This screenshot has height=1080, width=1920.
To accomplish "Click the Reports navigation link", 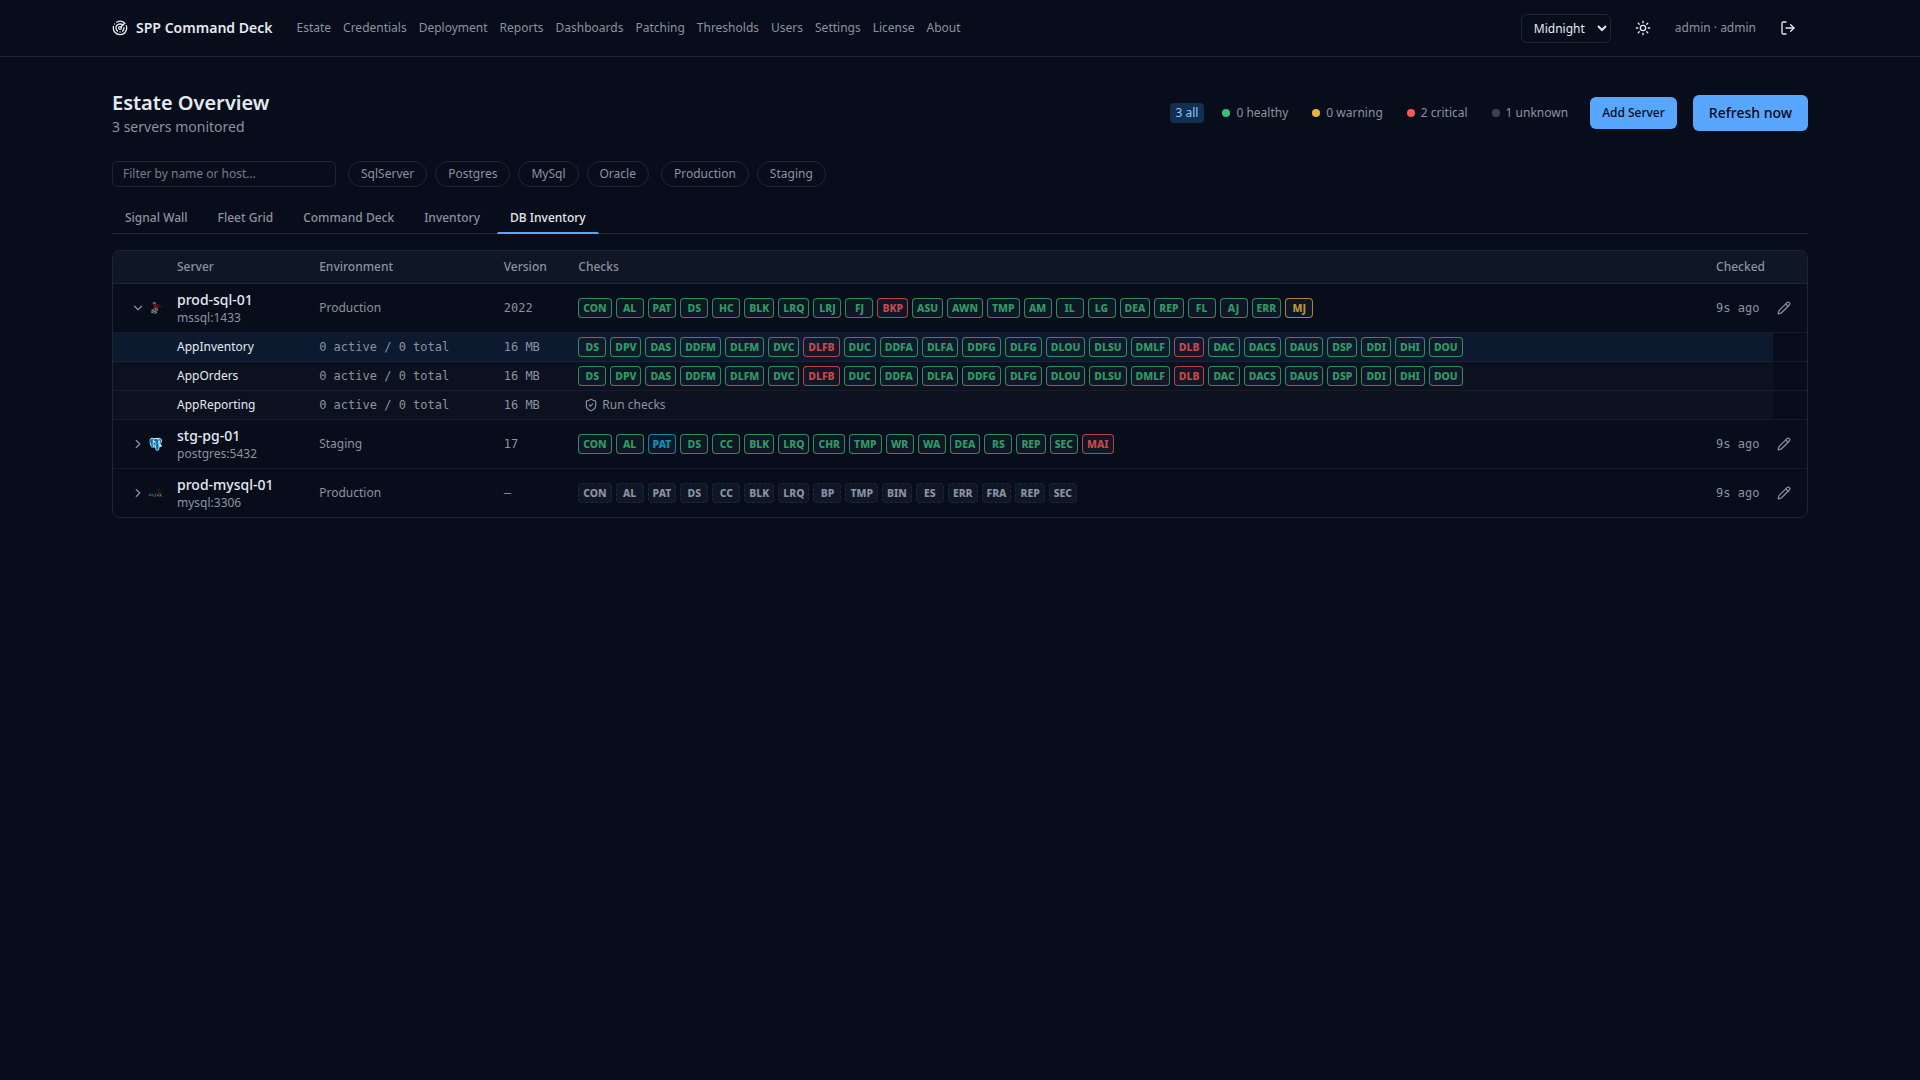I will pyautogui.click(x=521, y=28).
